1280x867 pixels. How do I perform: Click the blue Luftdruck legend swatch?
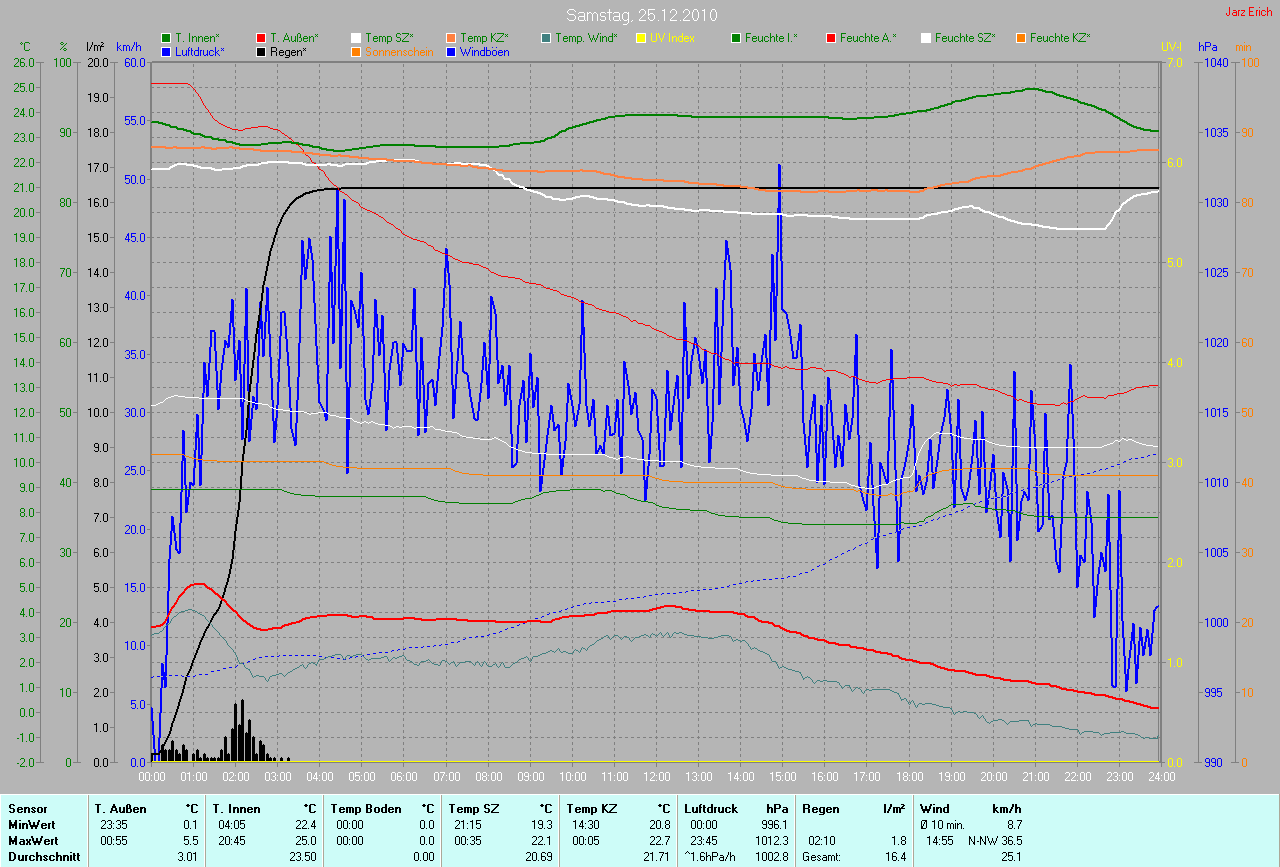(x=166, y=51)
